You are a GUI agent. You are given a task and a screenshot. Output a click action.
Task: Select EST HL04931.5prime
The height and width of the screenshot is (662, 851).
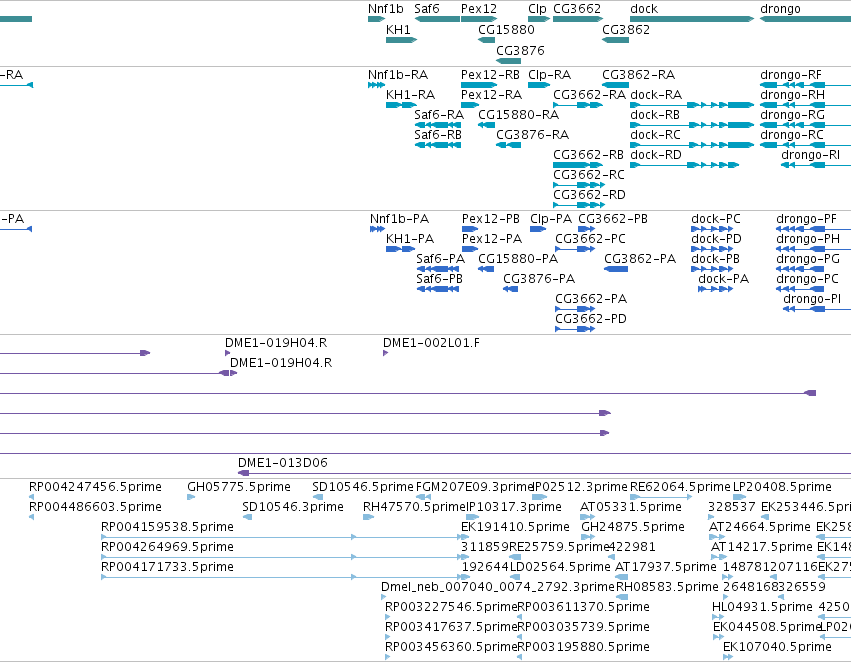pos(762,607)
